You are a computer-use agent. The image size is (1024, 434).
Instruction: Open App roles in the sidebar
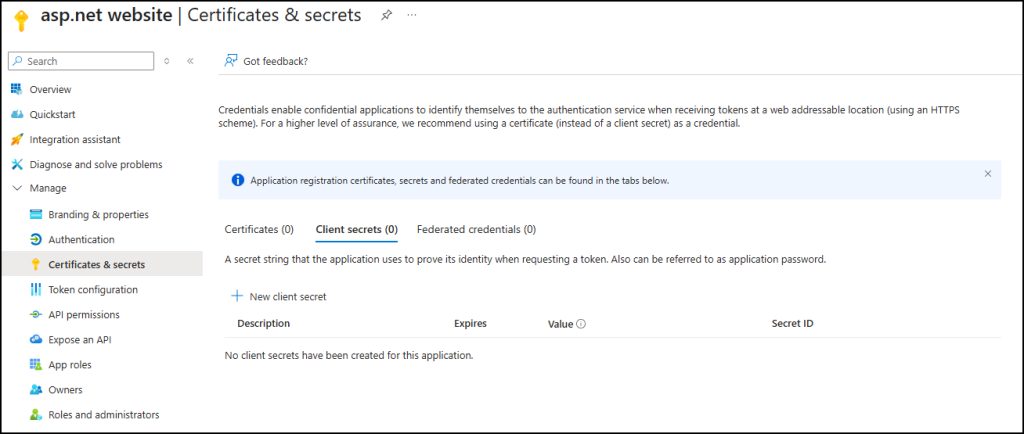click(70, 364)
